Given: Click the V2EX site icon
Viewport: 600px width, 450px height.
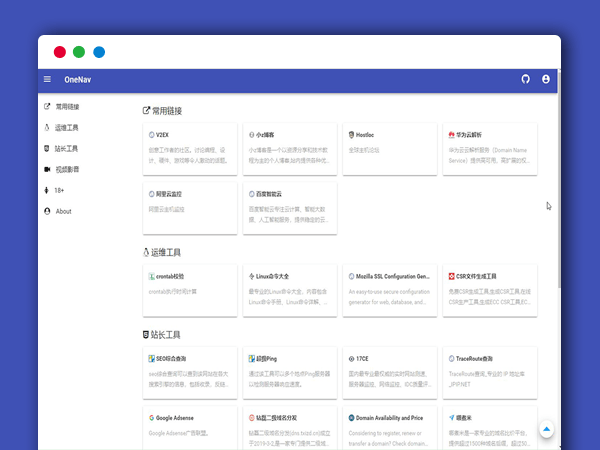Looking at the screenshot, I should [151, 134].
